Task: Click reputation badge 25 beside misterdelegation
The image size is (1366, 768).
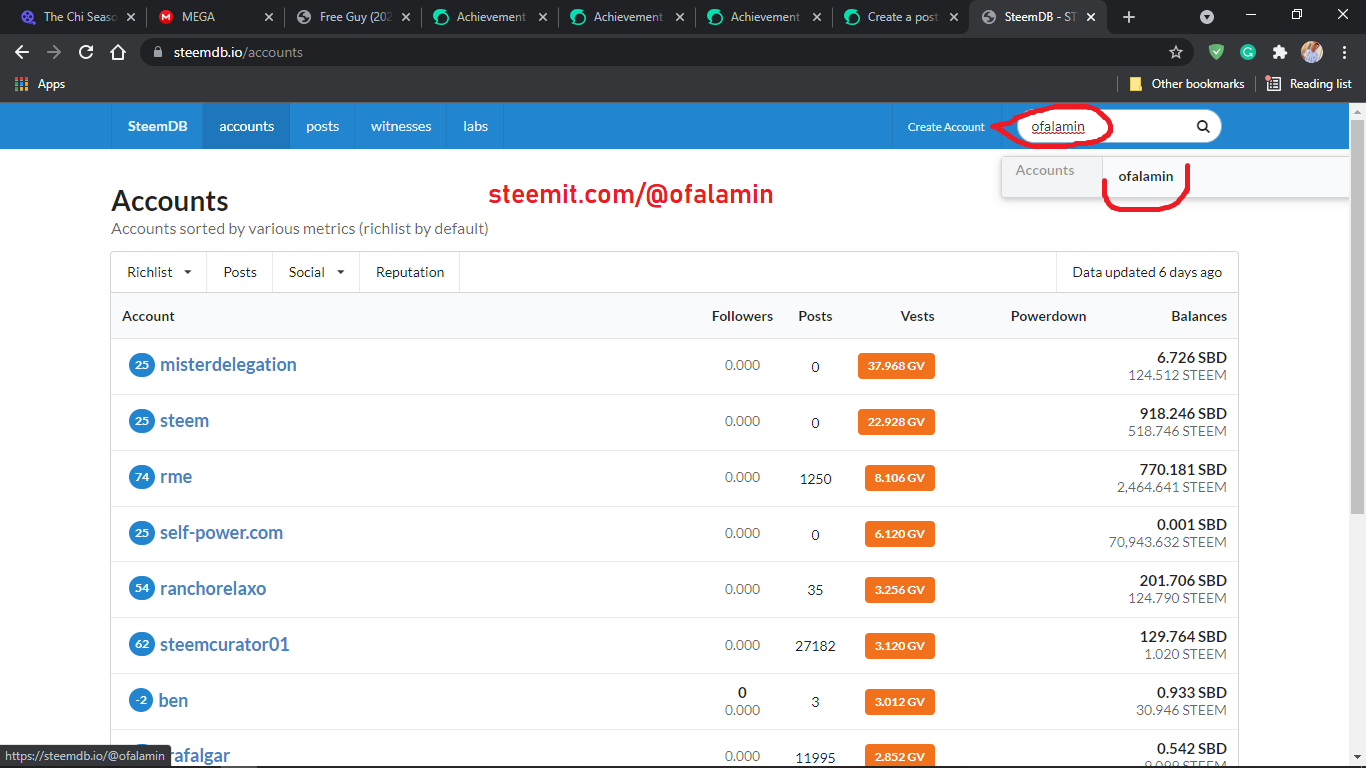Action: click(x=142, y=365)
